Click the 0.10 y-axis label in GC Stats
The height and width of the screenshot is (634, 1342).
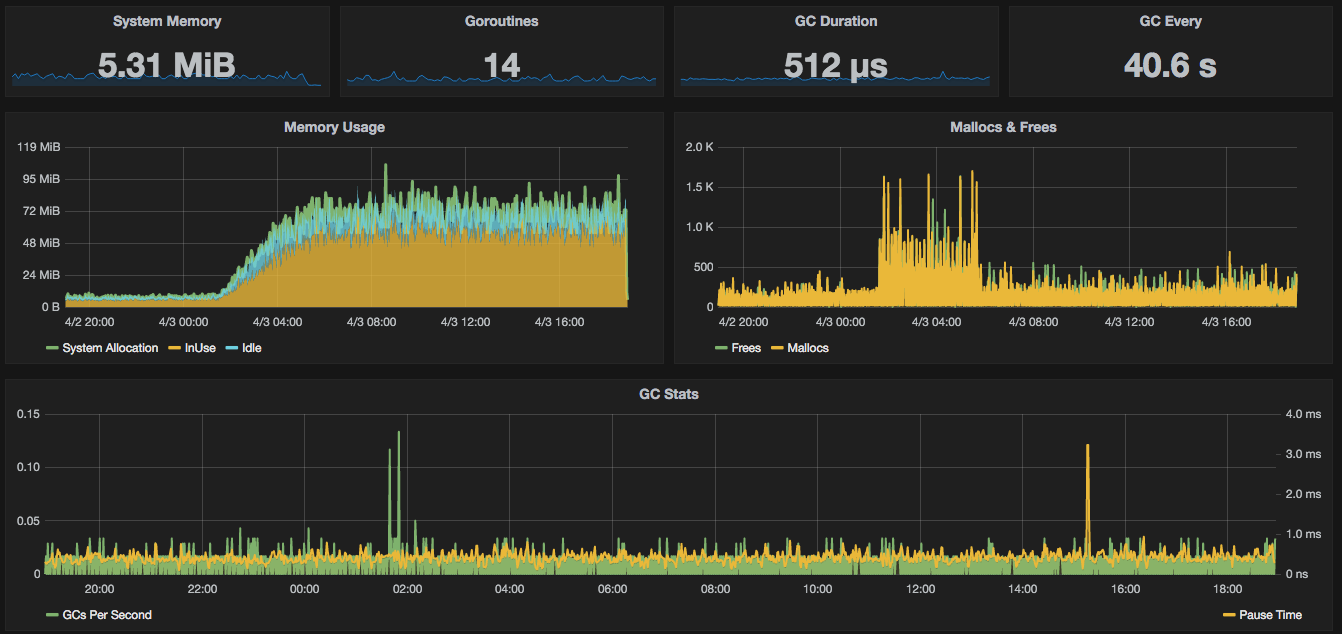point(27,467)
